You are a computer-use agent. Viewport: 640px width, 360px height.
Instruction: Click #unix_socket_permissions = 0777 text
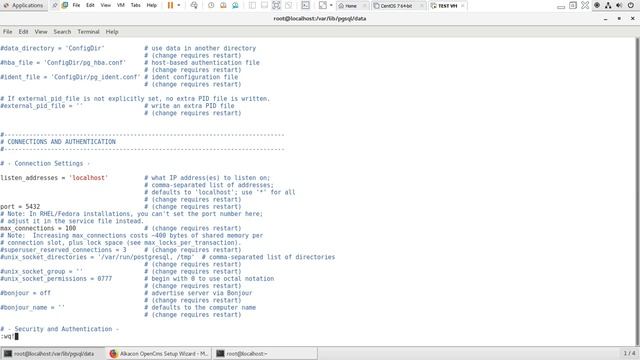[56, 279]
